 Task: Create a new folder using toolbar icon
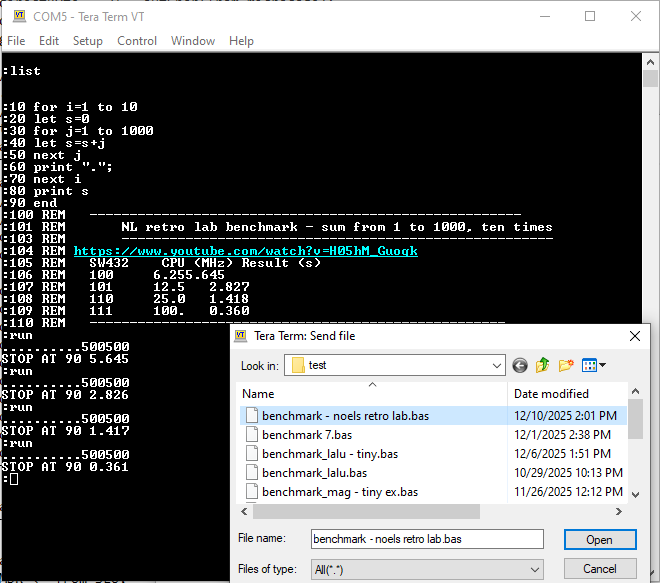click(566, 366)
